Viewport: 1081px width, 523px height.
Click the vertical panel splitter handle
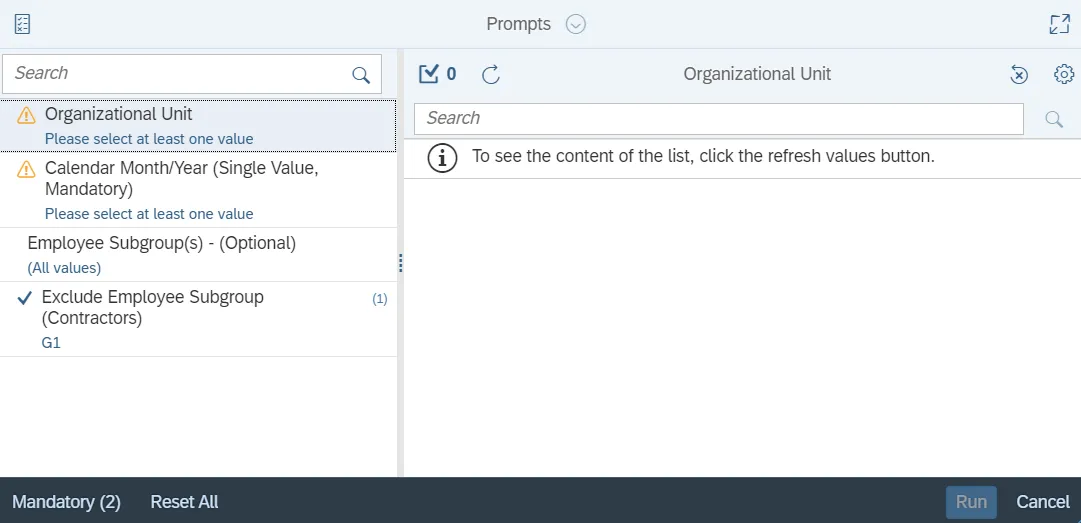400,262
